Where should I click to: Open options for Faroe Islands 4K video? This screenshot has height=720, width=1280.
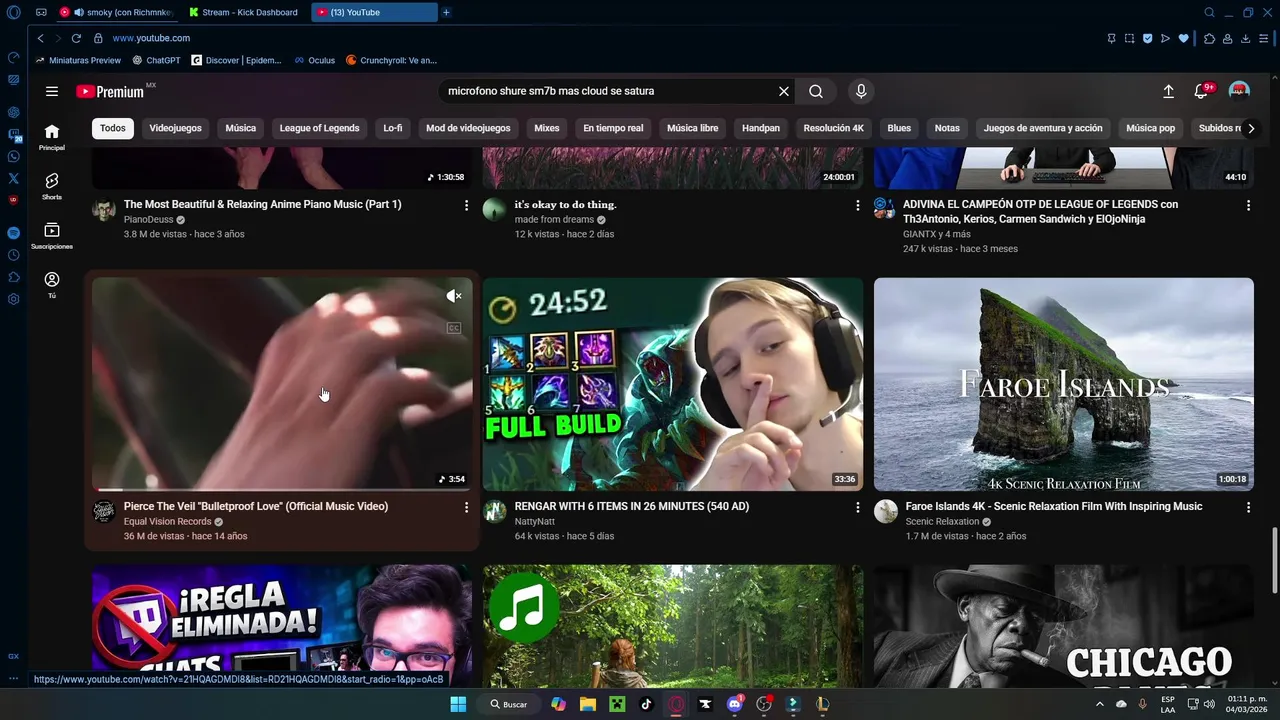pyautogui.click(x=1248, y=507)
